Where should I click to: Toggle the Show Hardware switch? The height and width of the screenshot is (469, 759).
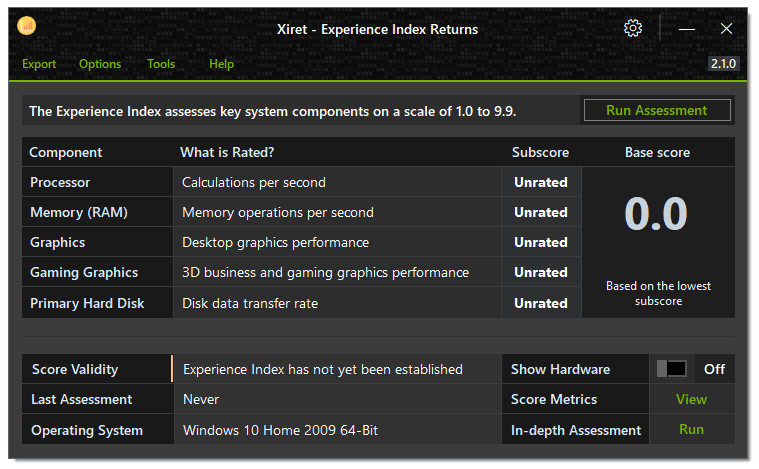(x=671, y=369)
